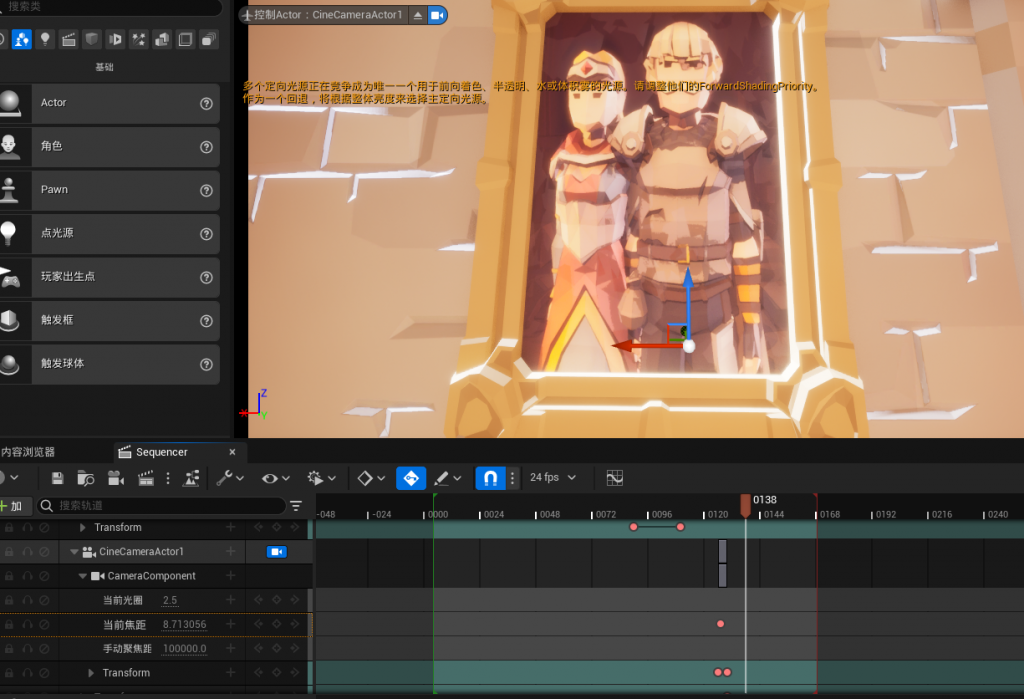This screenshot has width=1024, height=699.
Task: Open the Lights category icon
Action: (x=45, y=39)
